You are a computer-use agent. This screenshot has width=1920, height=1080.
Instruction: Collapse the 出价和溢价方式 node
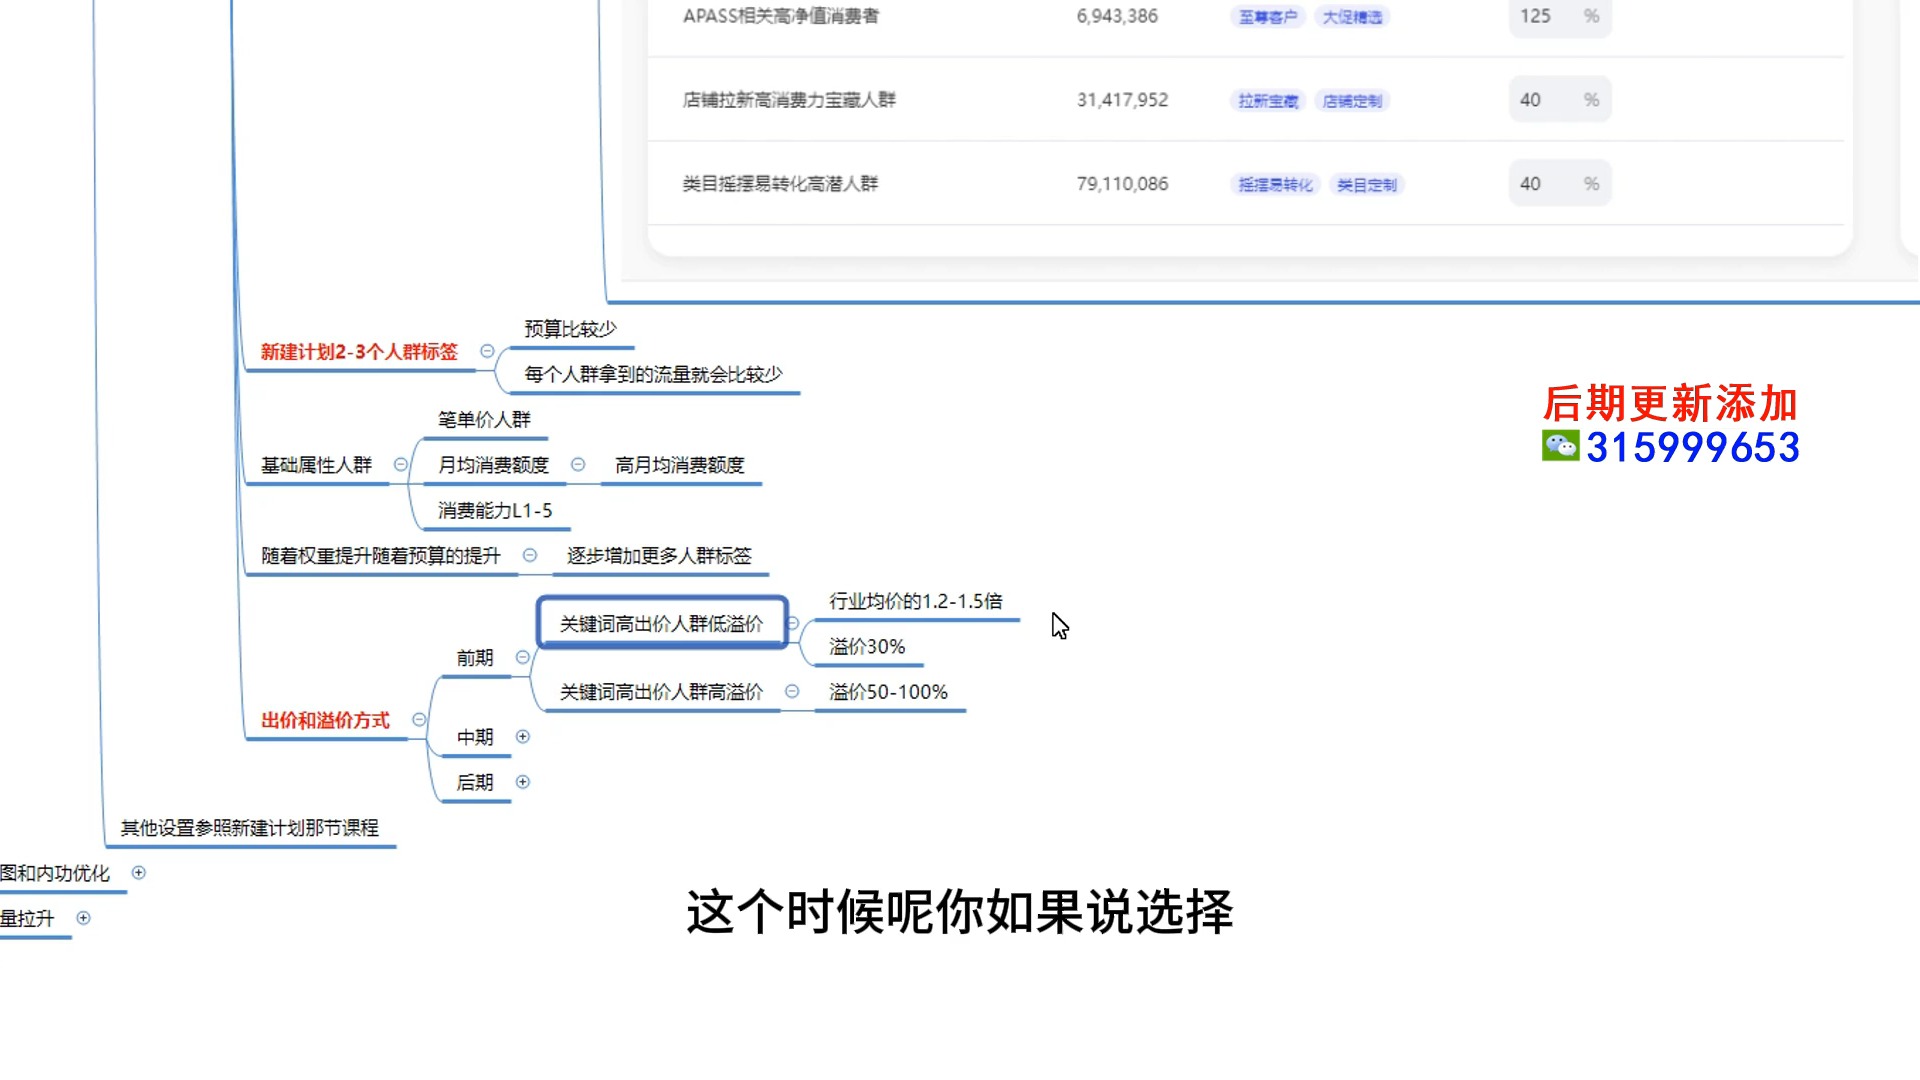[419, 720]
